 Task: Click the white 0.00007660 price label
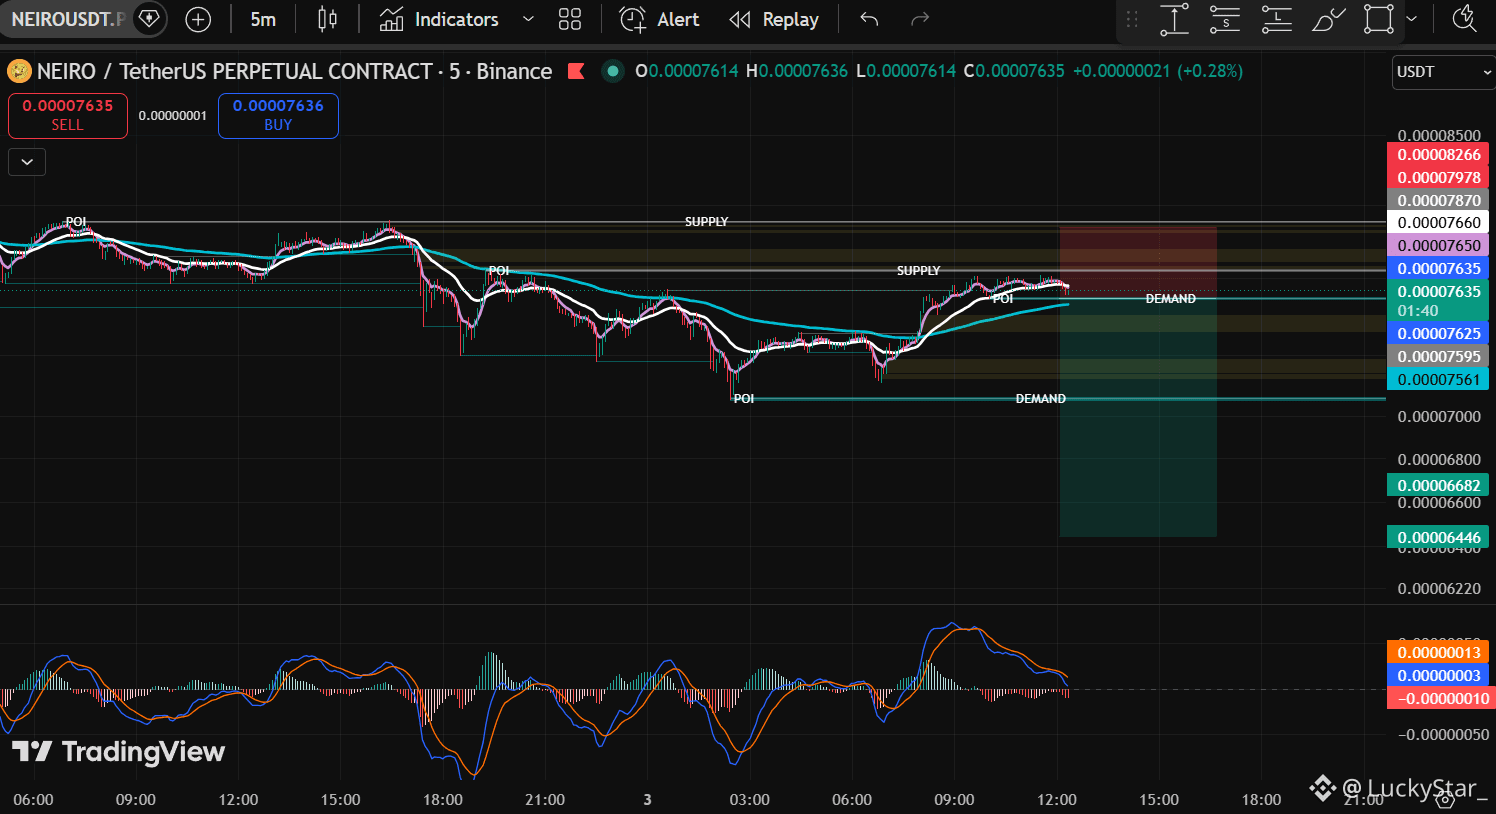pos(1438,223)
